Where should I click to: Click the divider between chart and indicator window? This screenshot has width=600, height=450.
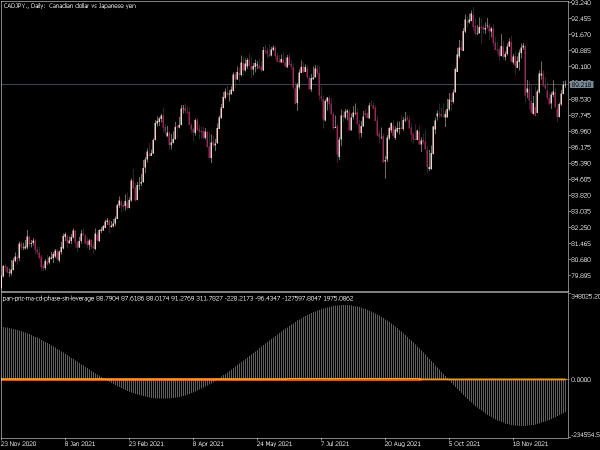point(284,292)
